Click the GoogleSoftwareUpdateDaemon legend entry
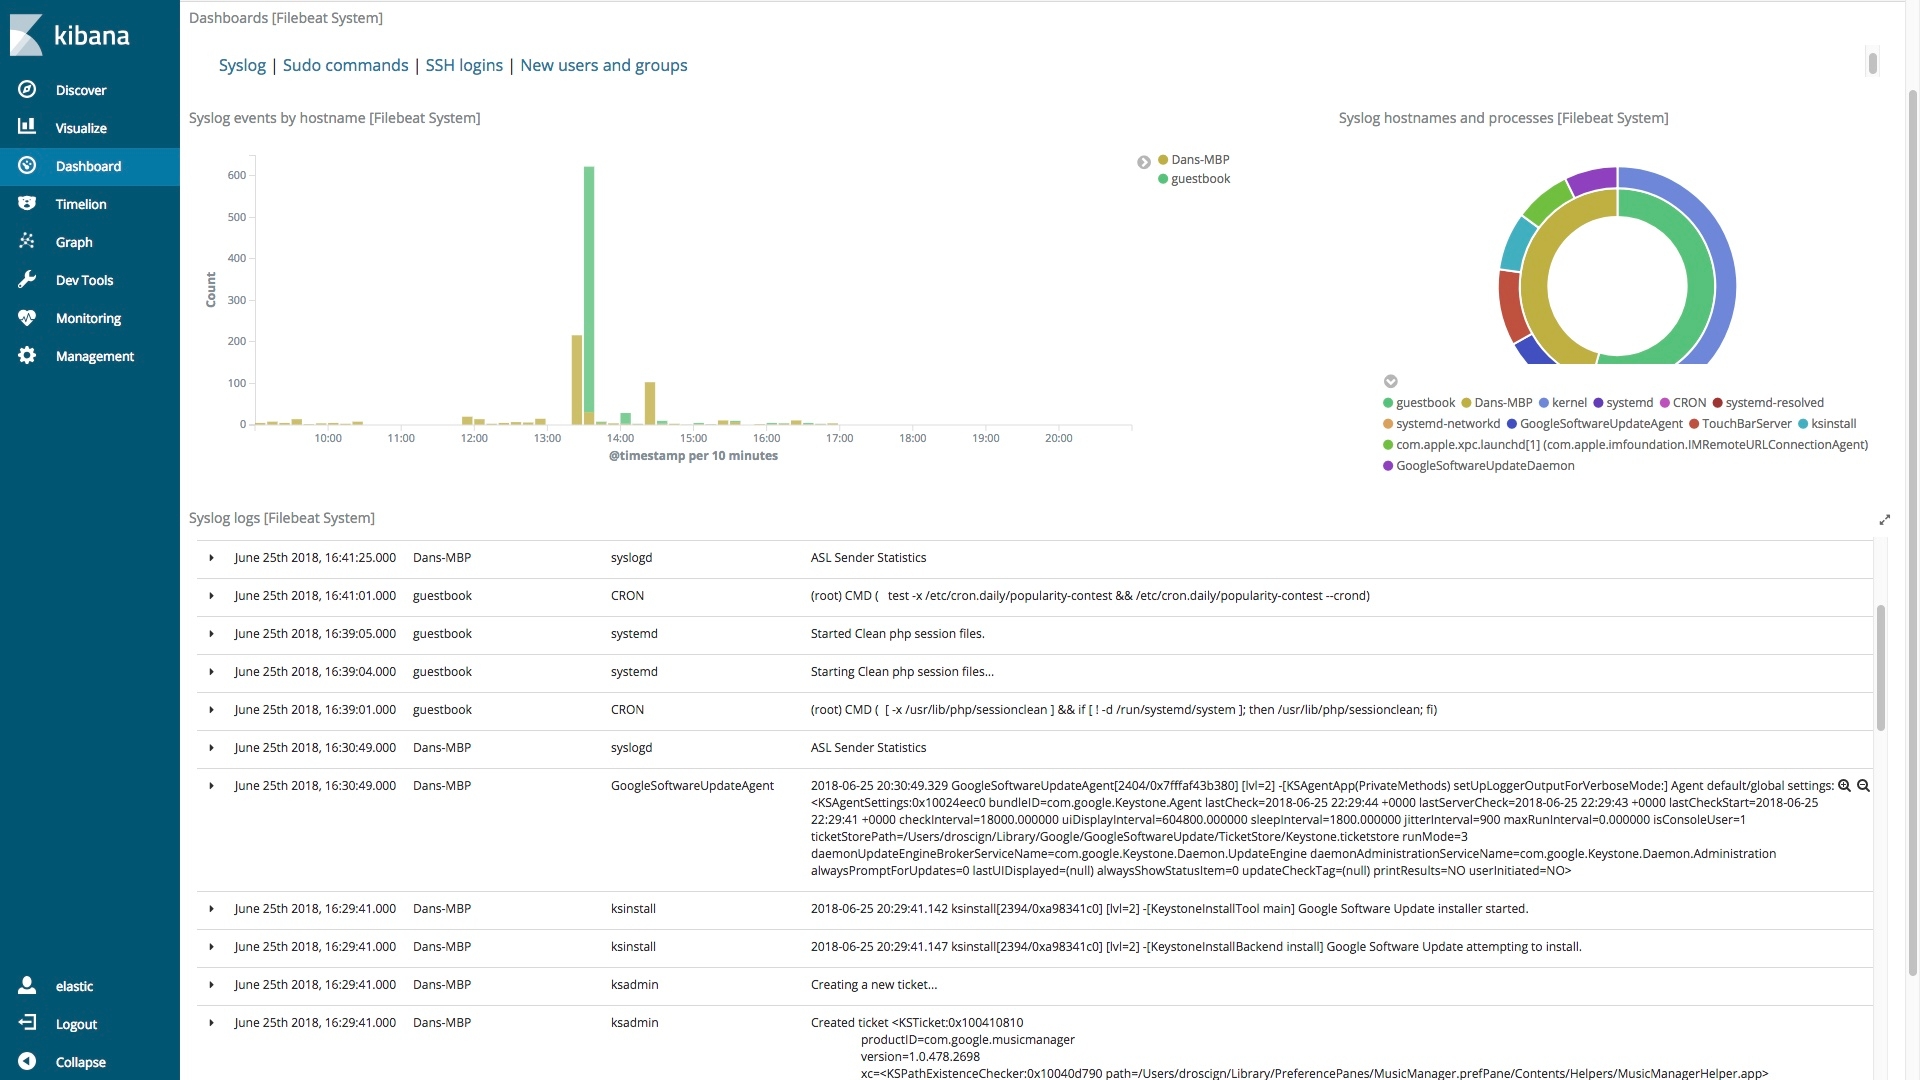 click(x=1478, y=466)
